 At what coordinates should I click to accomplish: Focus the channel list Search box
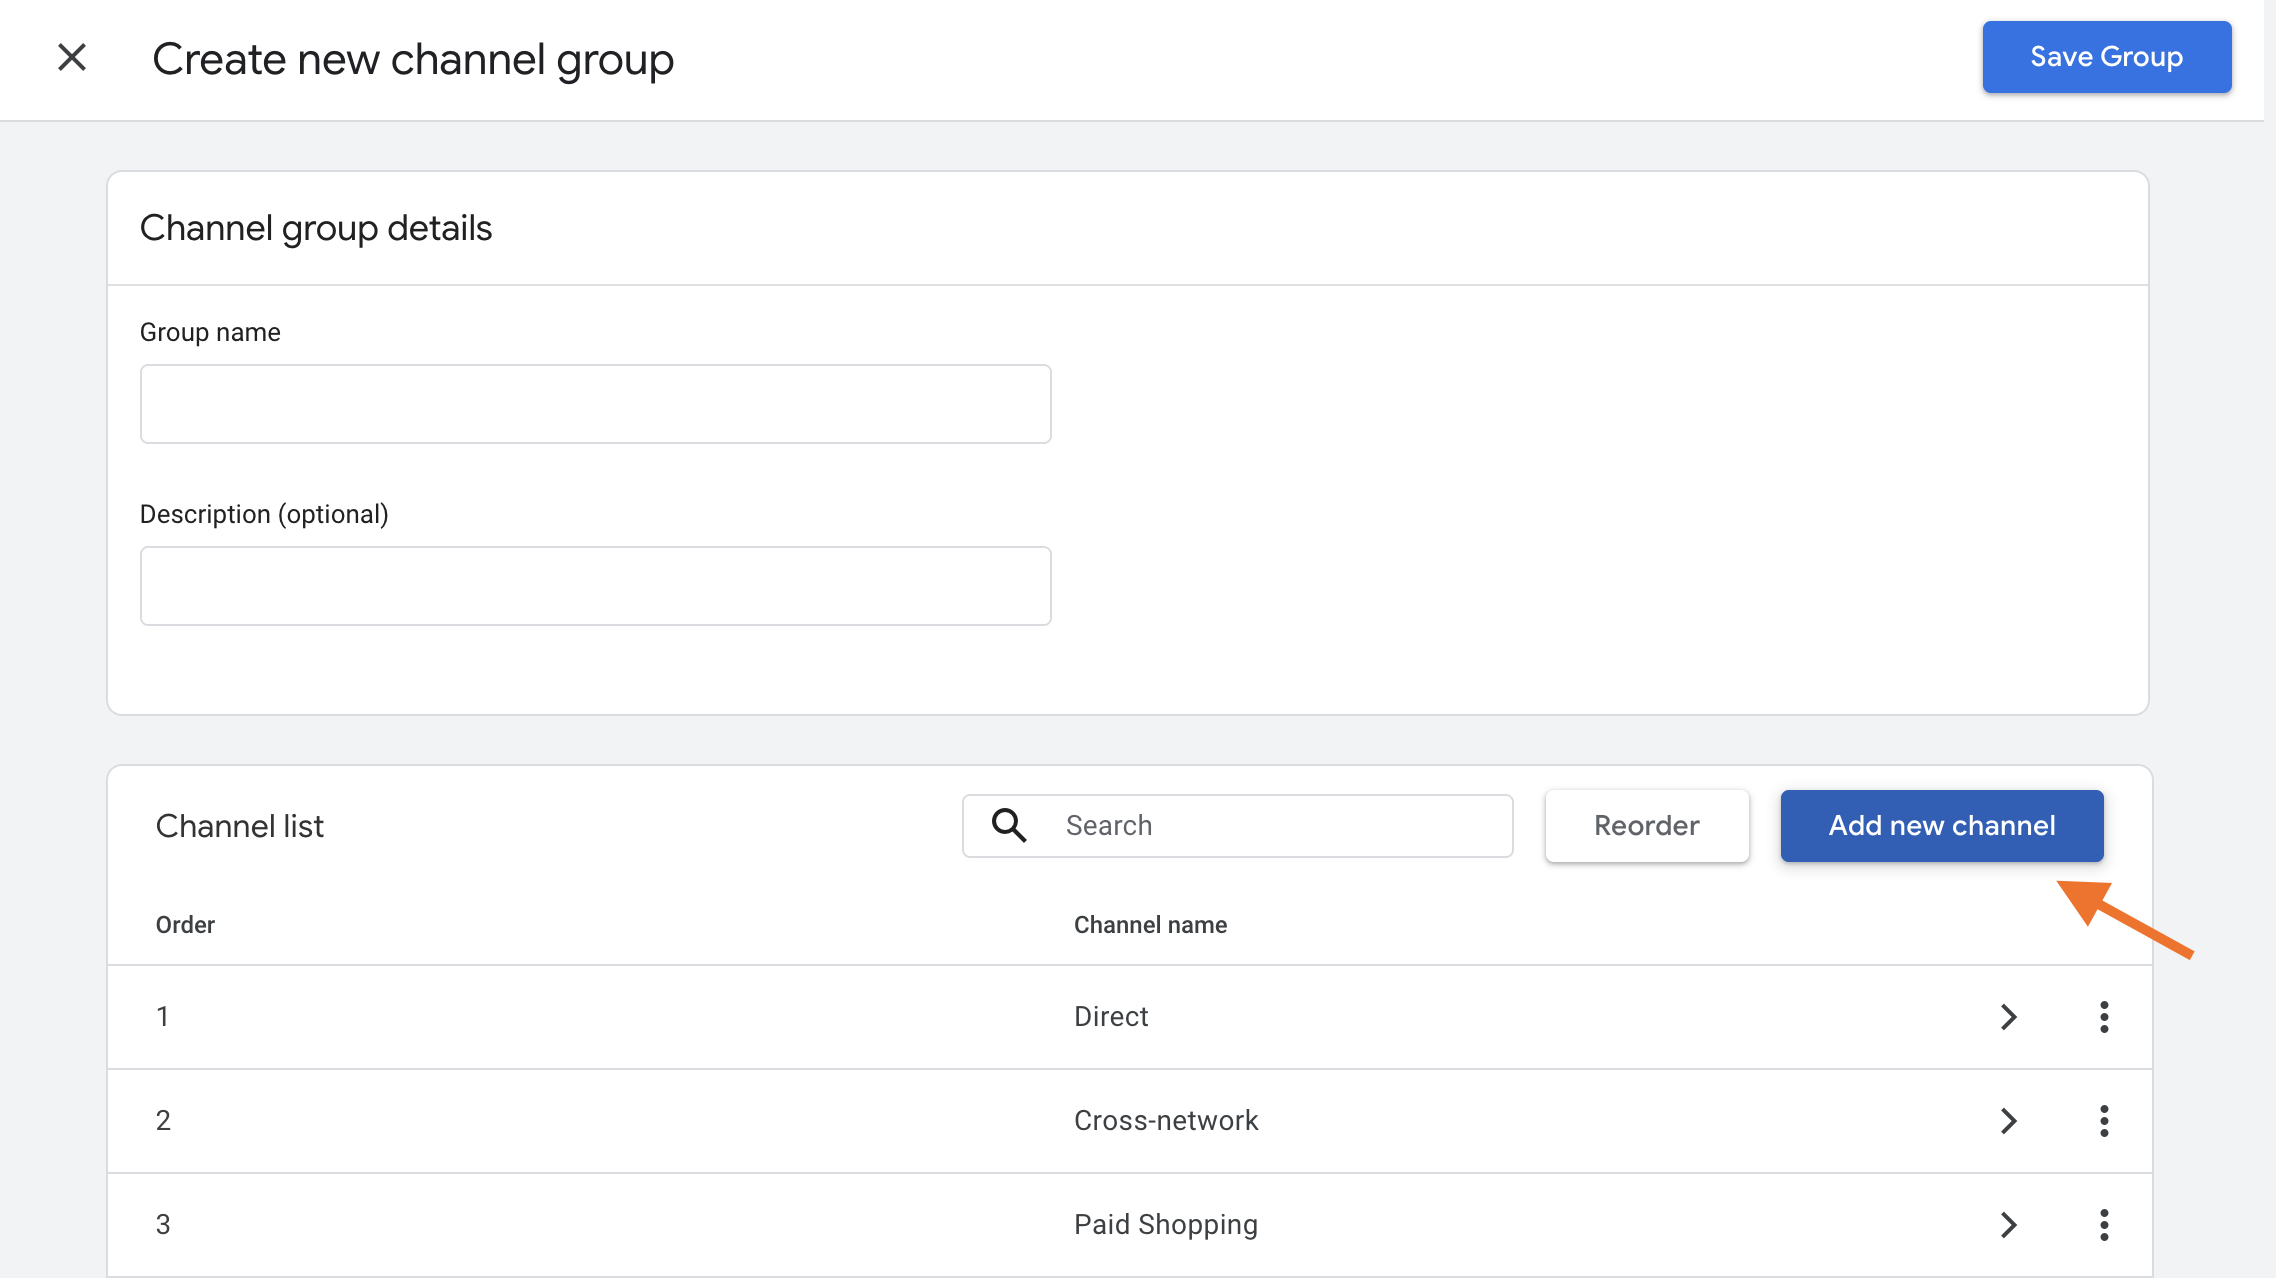click(x=1238, y=826)
